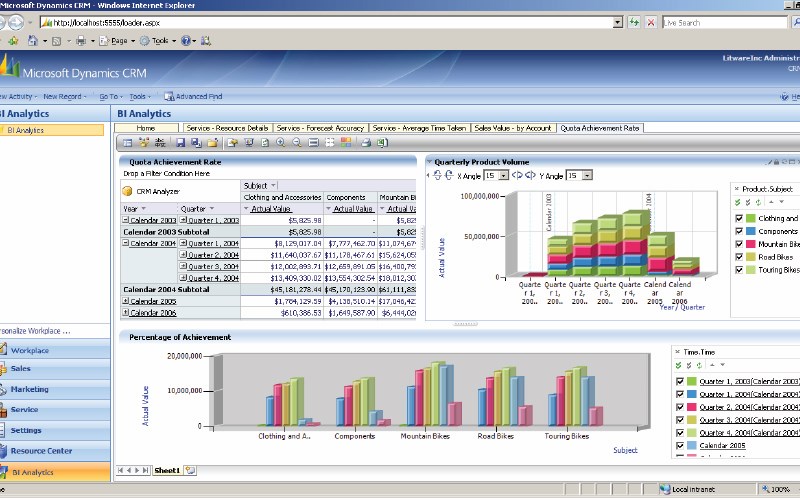The height and width of the screenshot is (500, 800).
Task: Click the browser Help question mark icon
Action: 186,40
